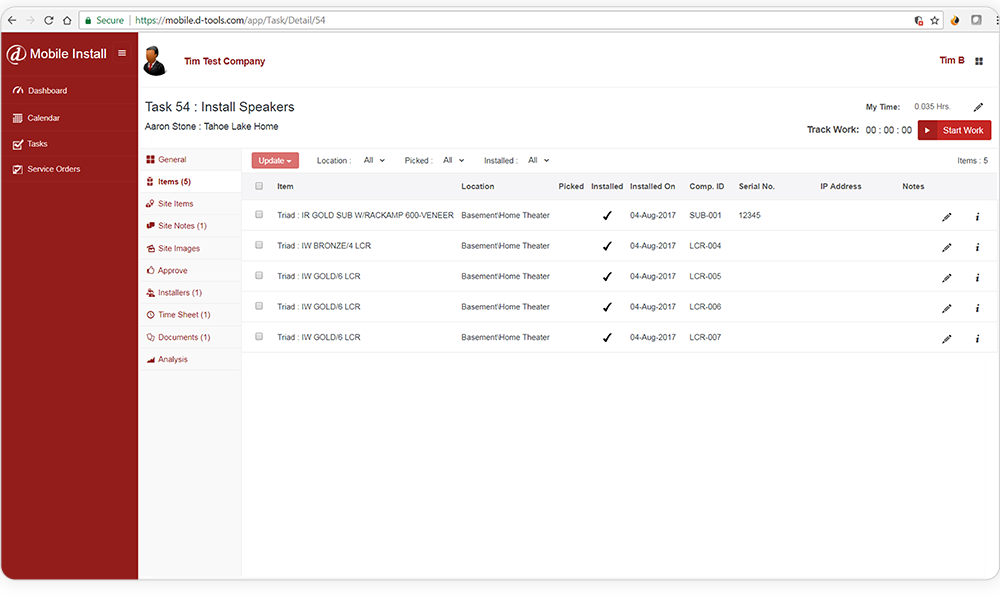Open the Site Items tab
1000x605 pixels.
(x=190, y=204)
